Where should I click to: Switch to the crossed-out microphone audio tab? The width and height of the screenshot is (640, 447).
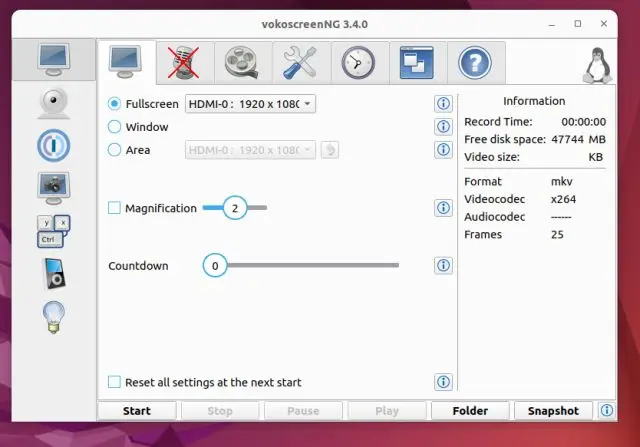[183, 62]
